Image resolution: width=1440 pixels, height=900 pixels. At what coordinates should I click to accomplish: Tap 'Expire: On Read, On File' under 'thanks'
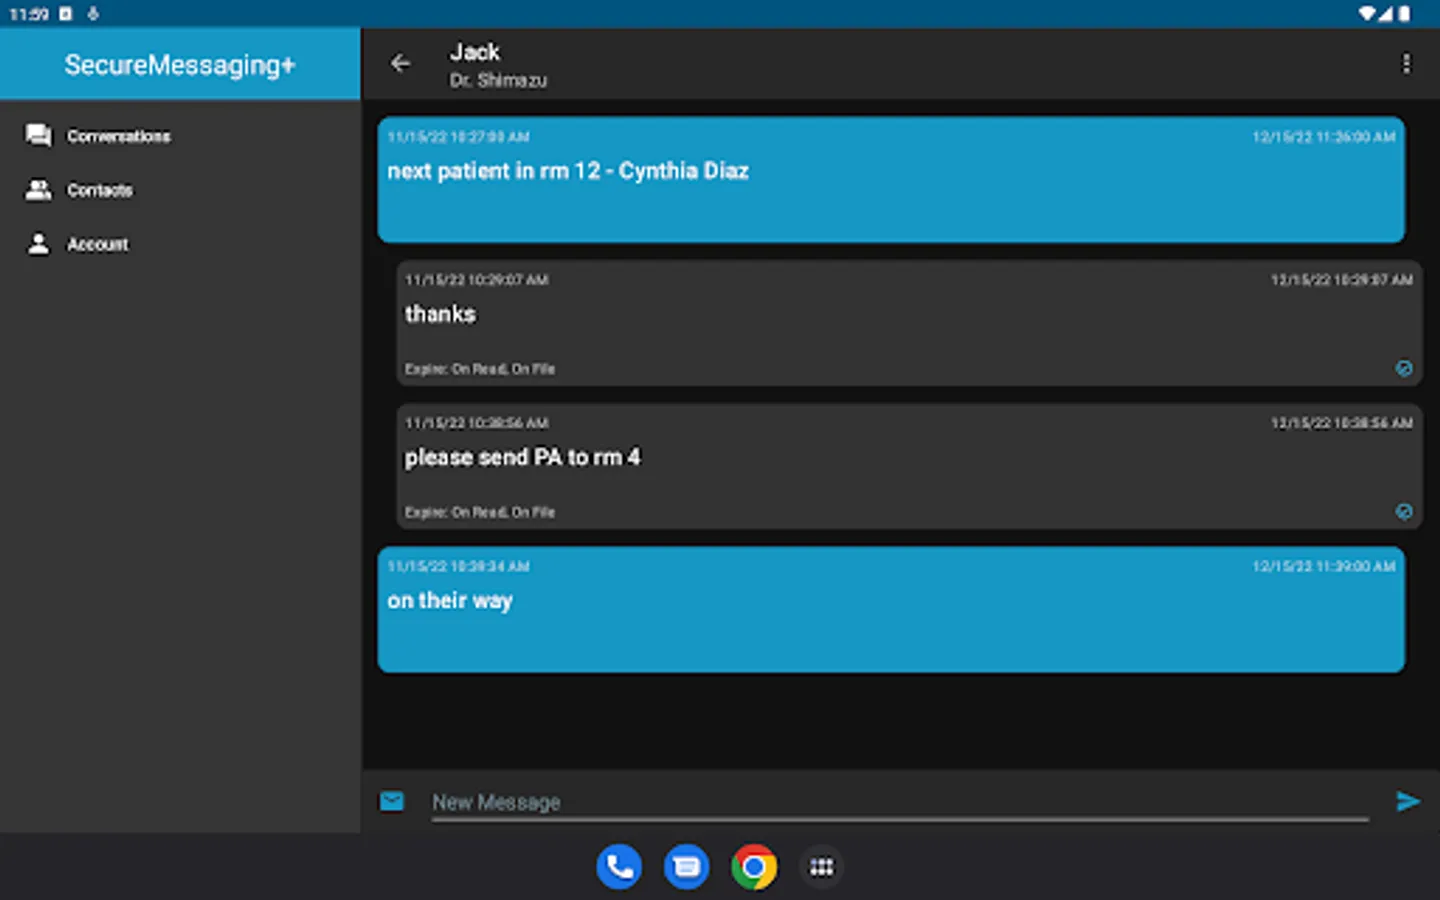click(x=480, y=369)
